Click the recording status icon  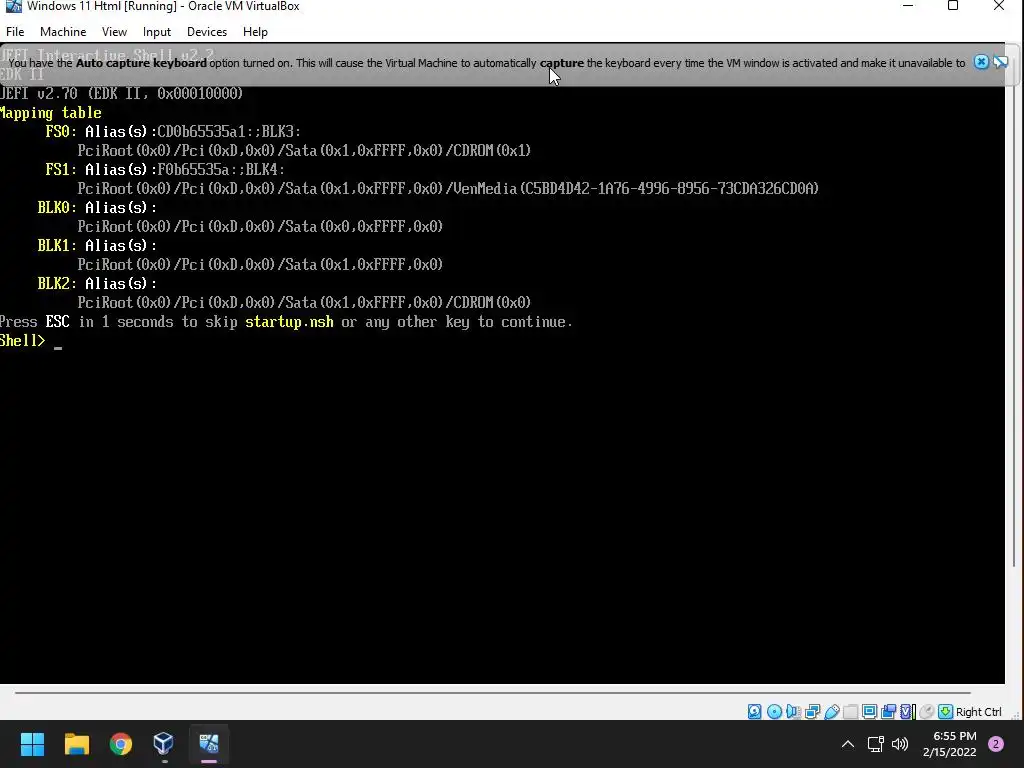point(888,711)
